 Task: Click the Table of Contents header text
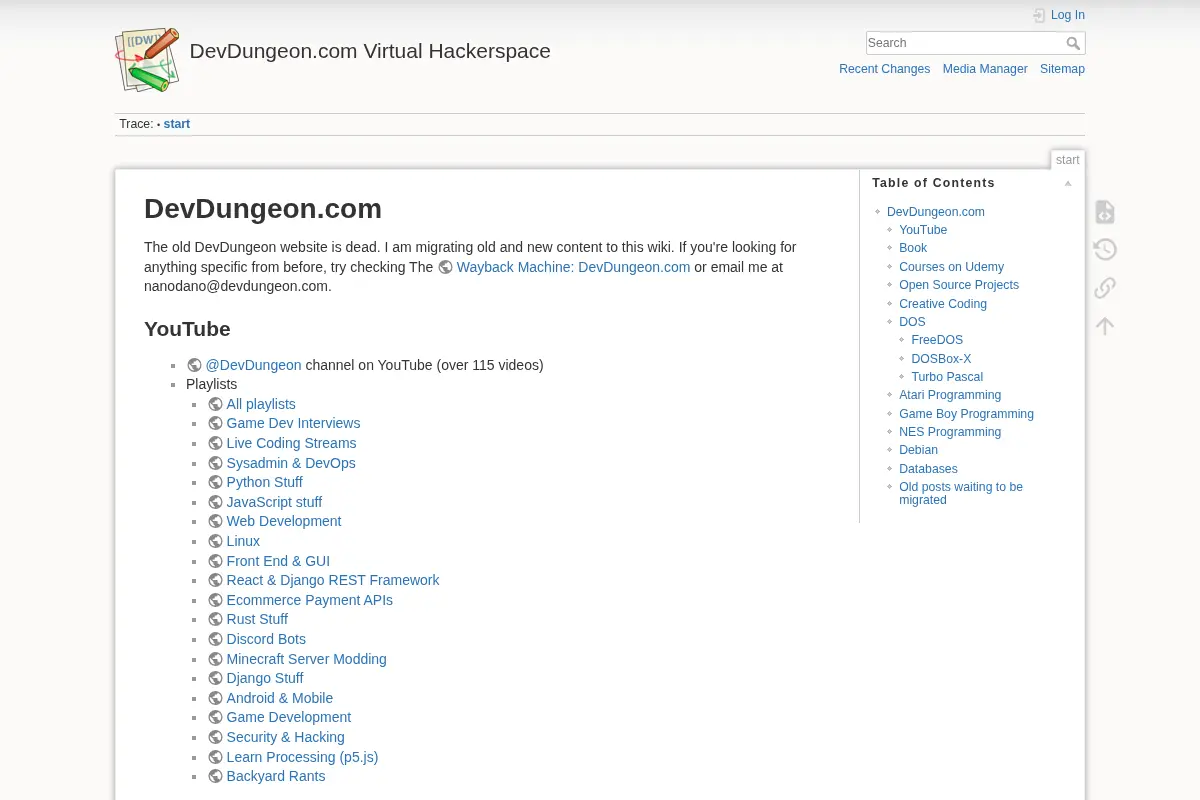[933, 183]
